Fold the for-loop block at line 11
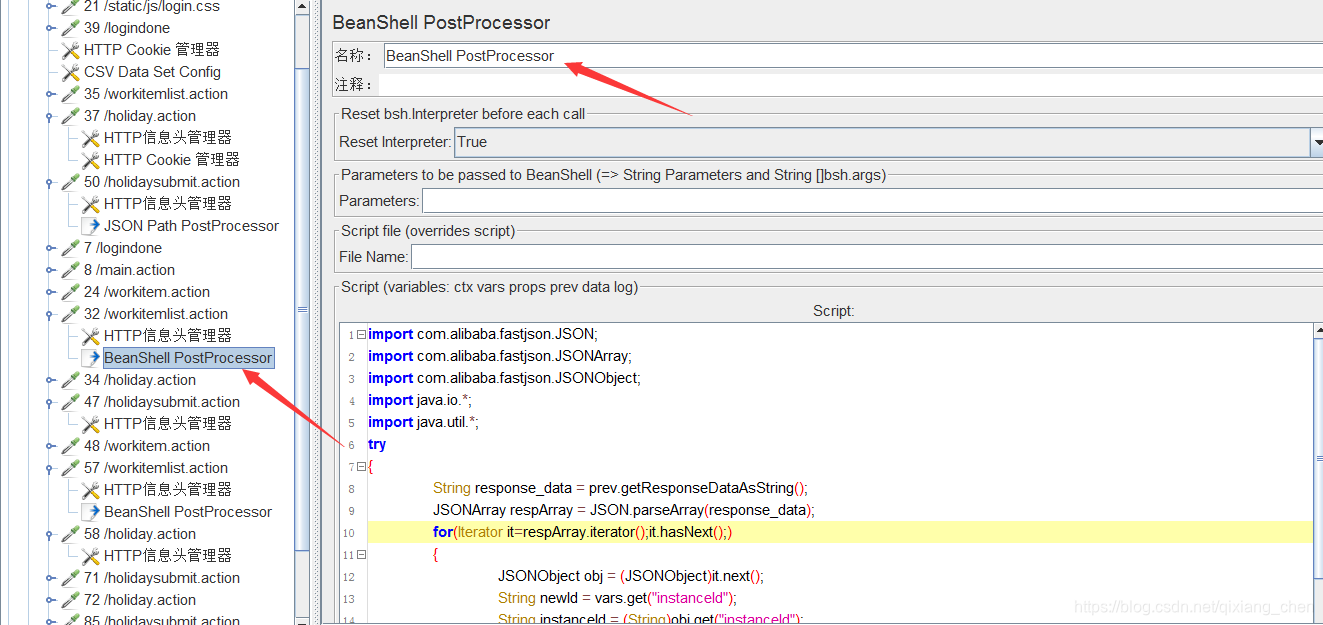Screen dimensions: 1323x625 pyautogui.click(x=361, y=555)
